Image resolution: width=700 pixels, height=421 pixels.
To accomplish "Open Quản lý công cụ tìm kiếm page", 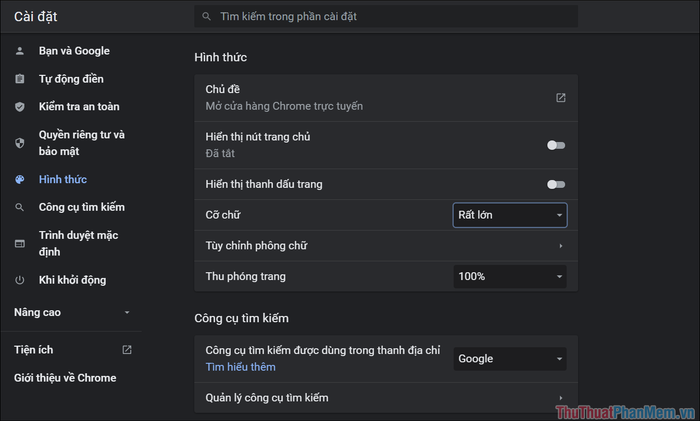I will [x=386, y=398].
